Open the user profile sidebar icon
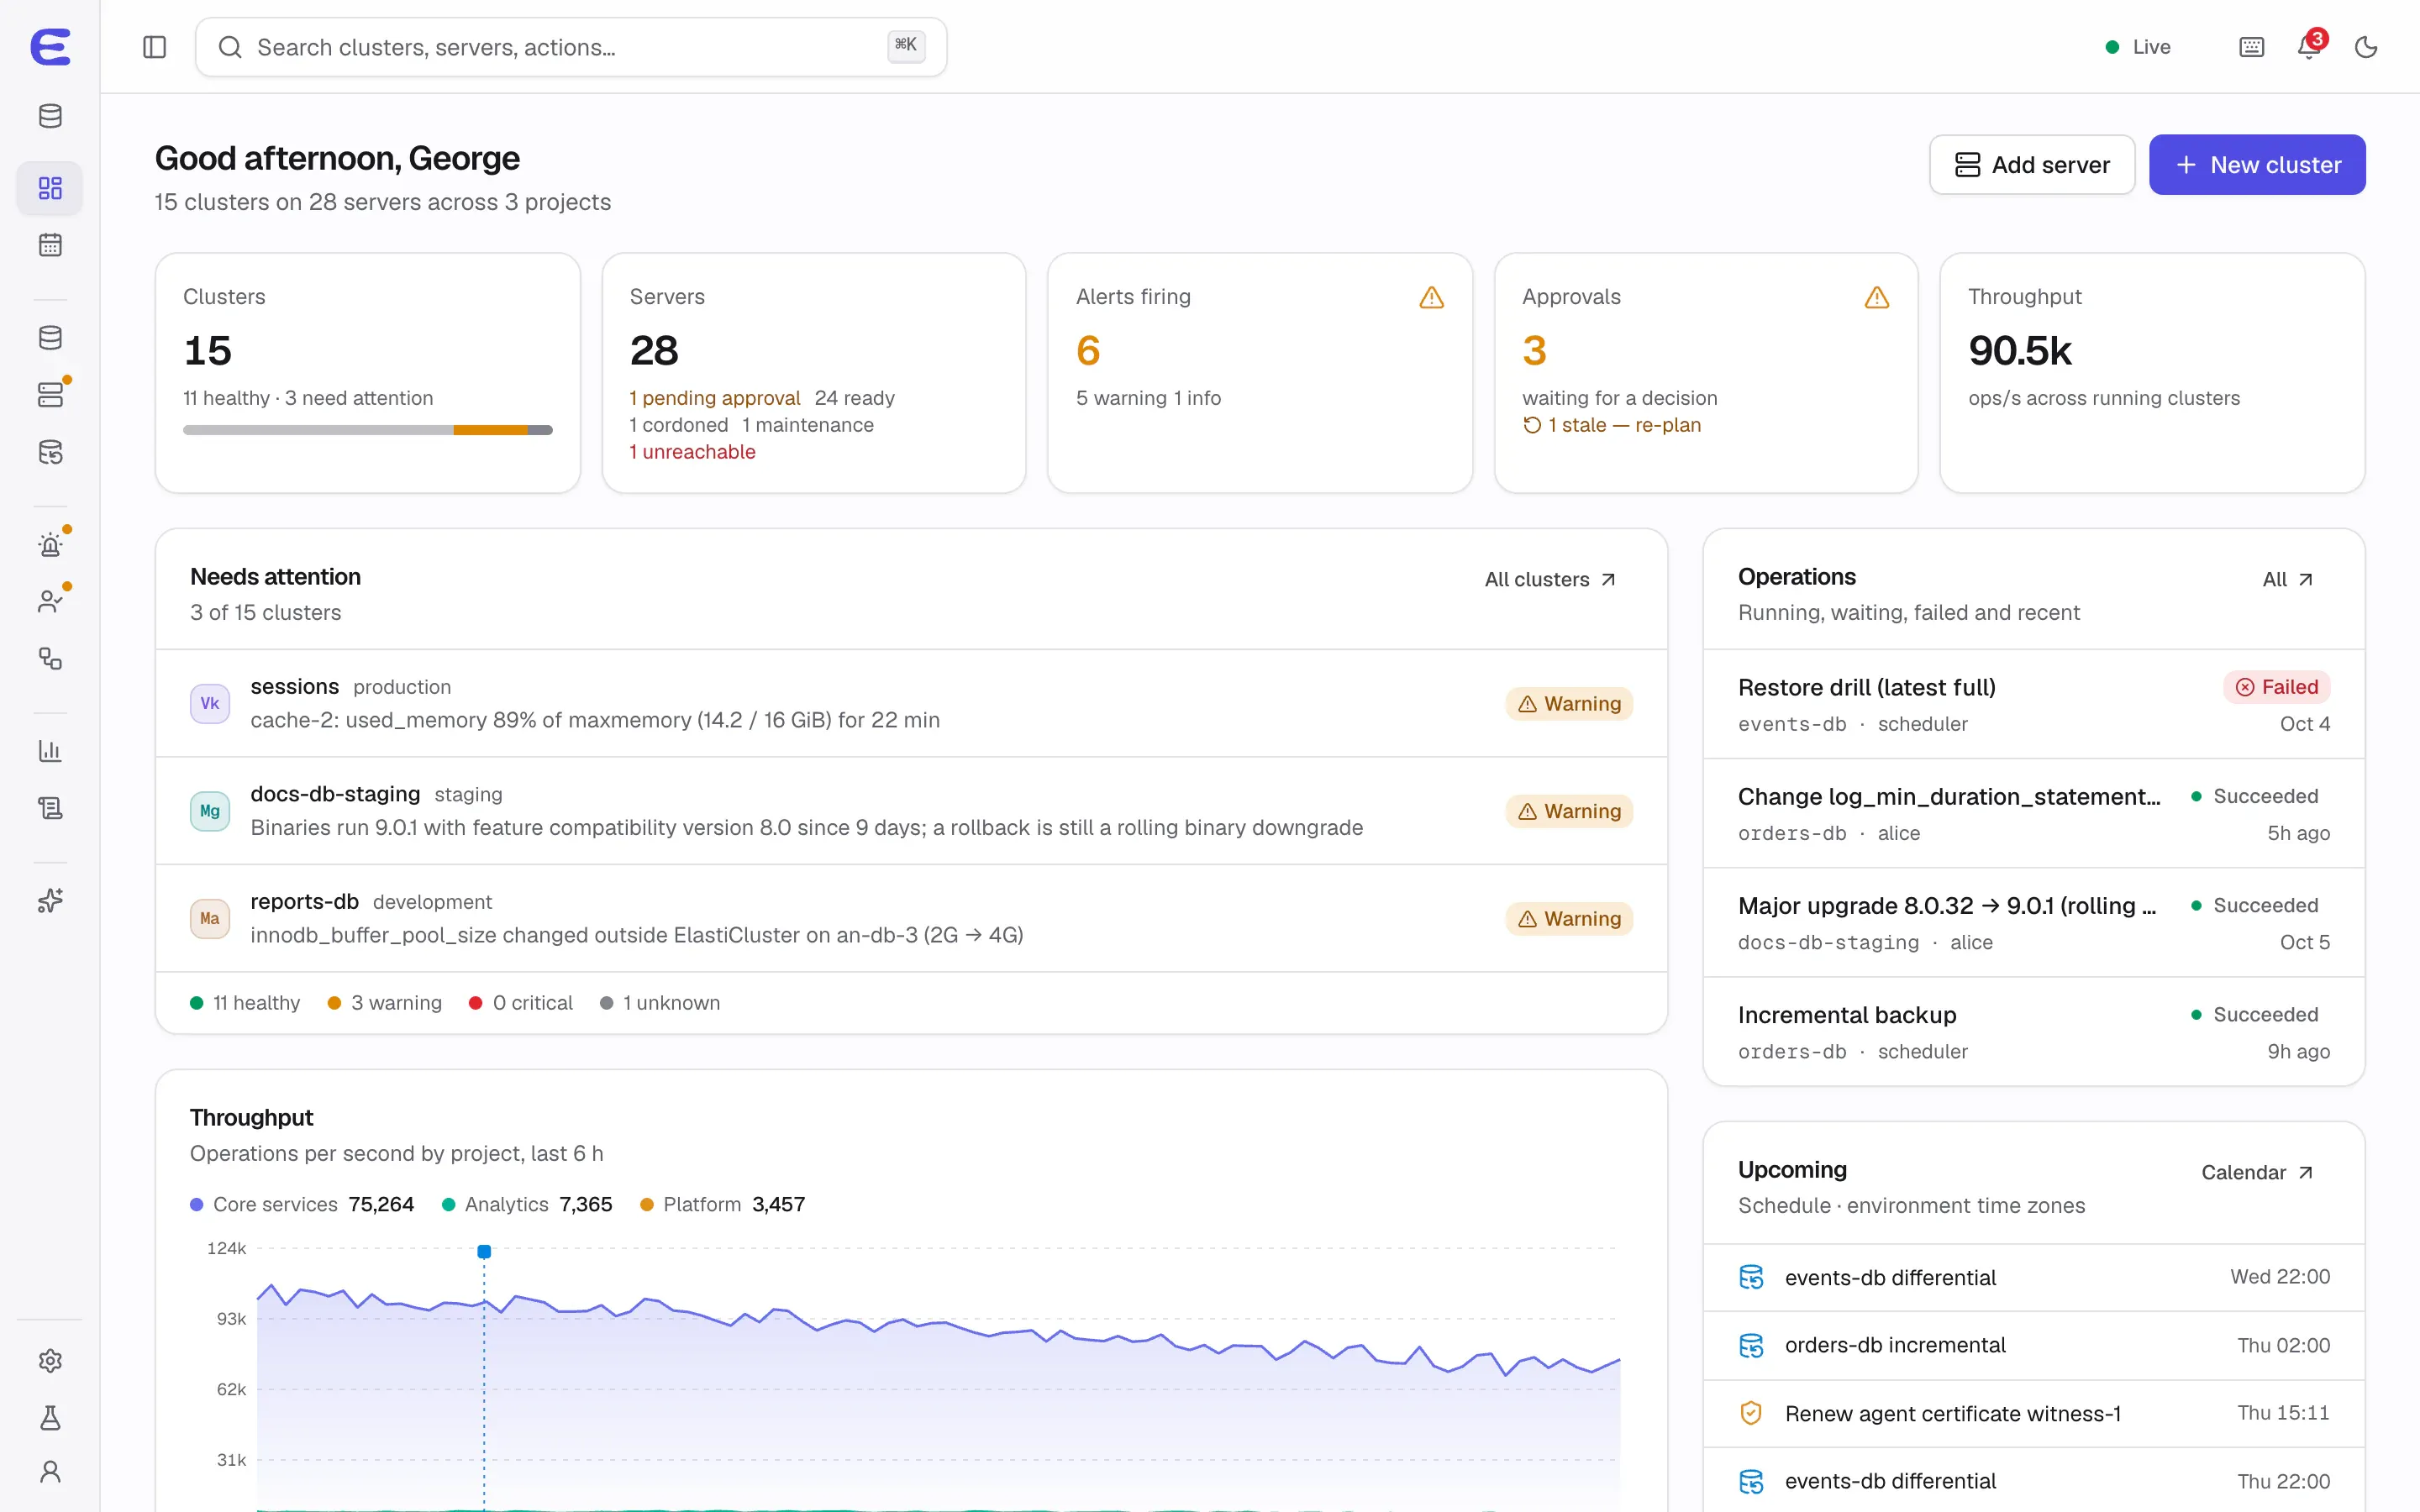The width and height of the screenshot is (2420, 1512). pyautogui.click(x=50, y=1472)
